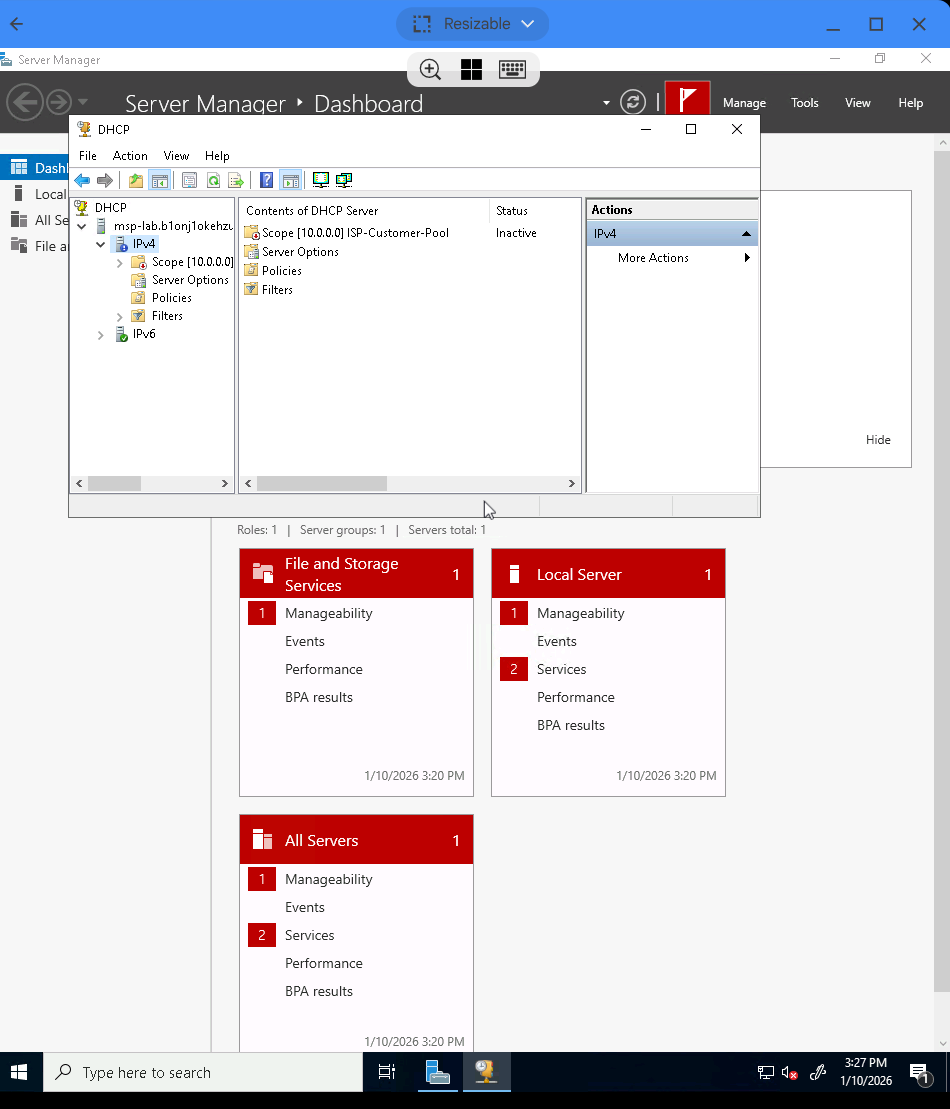Click the Properties icon in DHCP toolbar
Screen dimensions: 950x1109
tap(189, 181)
